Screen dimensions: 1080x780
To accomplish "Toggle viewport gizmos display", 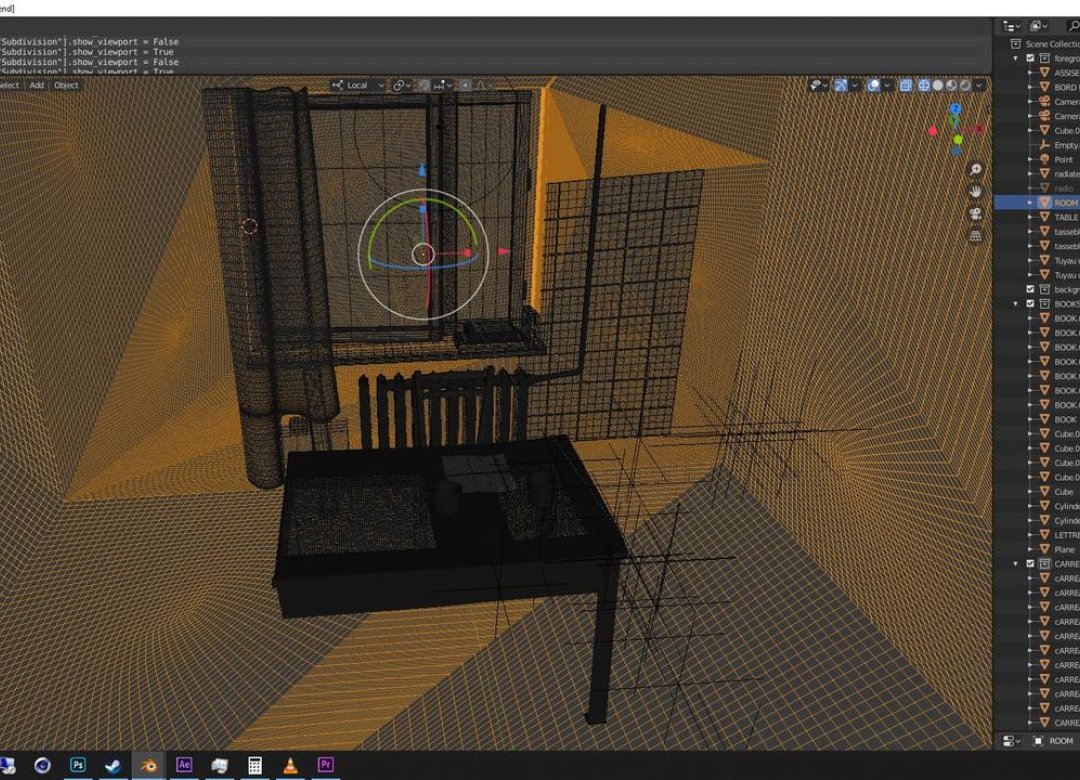I will pyautogui.click(x=840, y=85).
